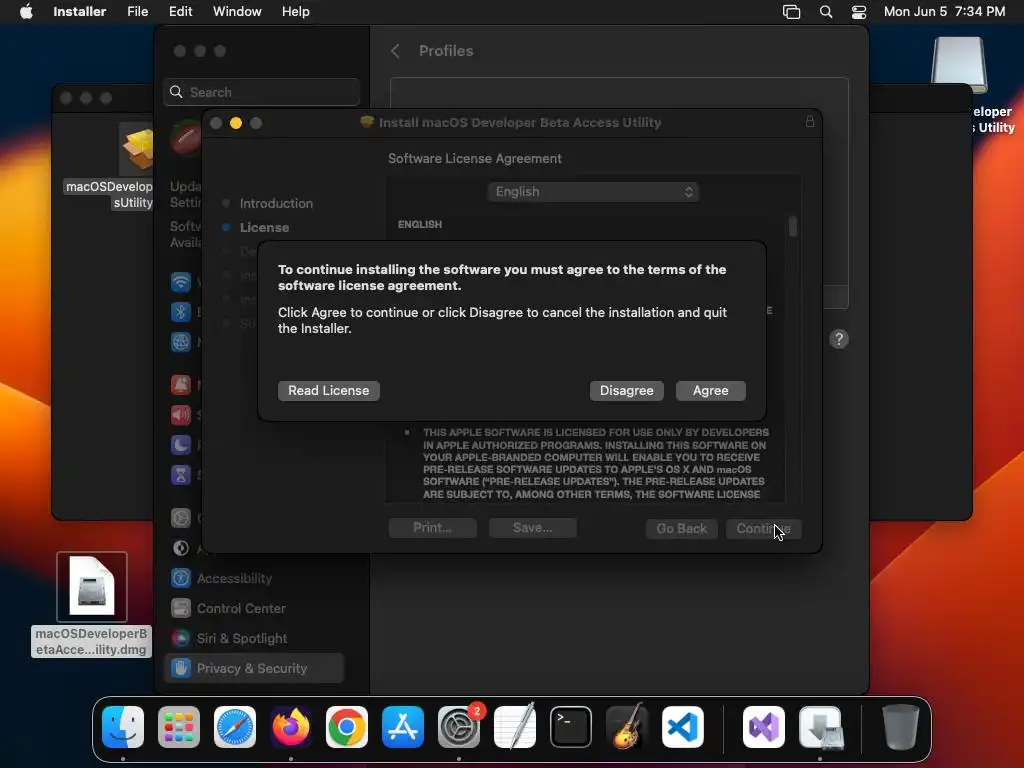Open the File menu
Viewport: 1024px width, 768px height.
point(137,12)
